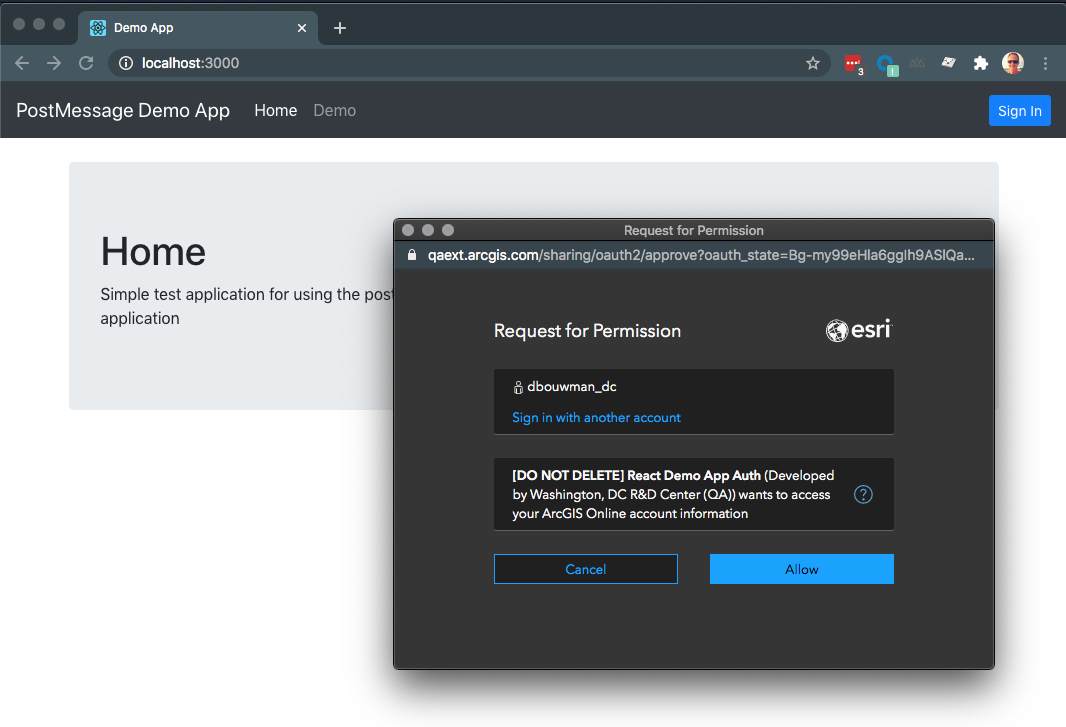Click lock icon in permission popup
This screenshot has width=1066, height=727.
click(412, 255)
